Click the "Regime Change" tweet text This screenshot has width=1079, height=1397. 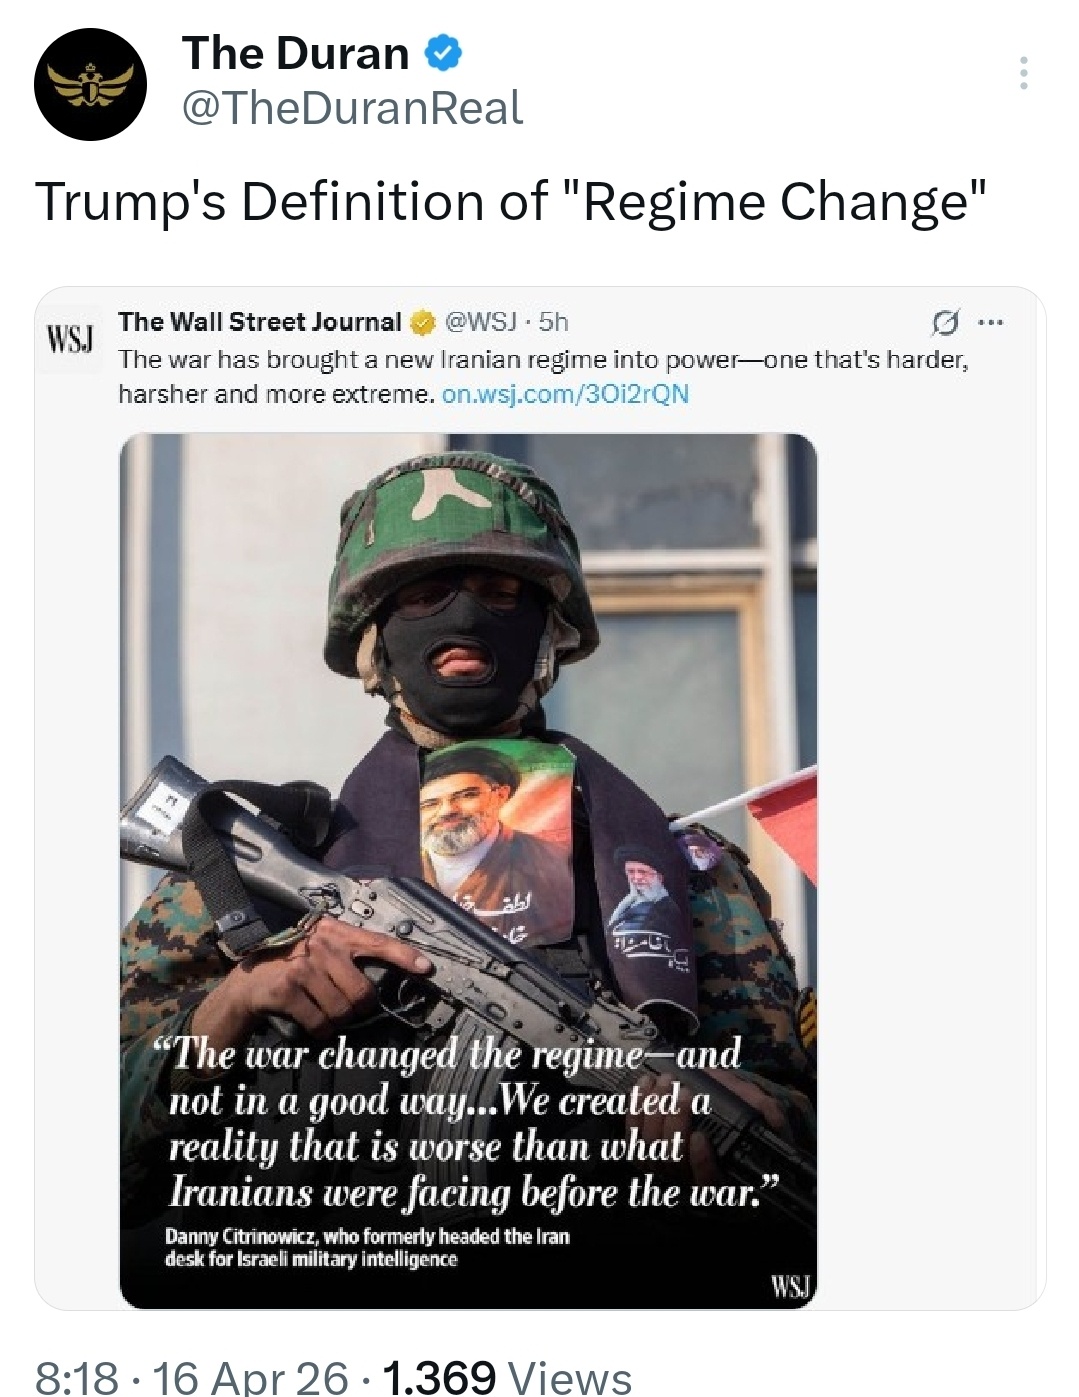tap(511, 201)
